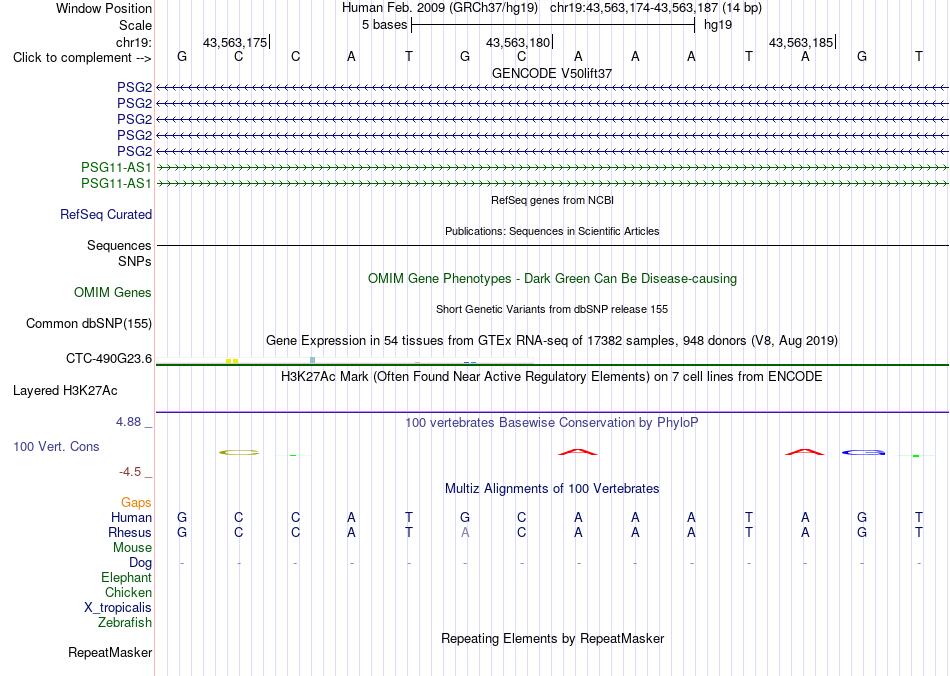Viewport: 950px width, 676px height.
Task: Click the 43,563,185 coordinate label
Action: pyautogui.click(x=801, y=42)
